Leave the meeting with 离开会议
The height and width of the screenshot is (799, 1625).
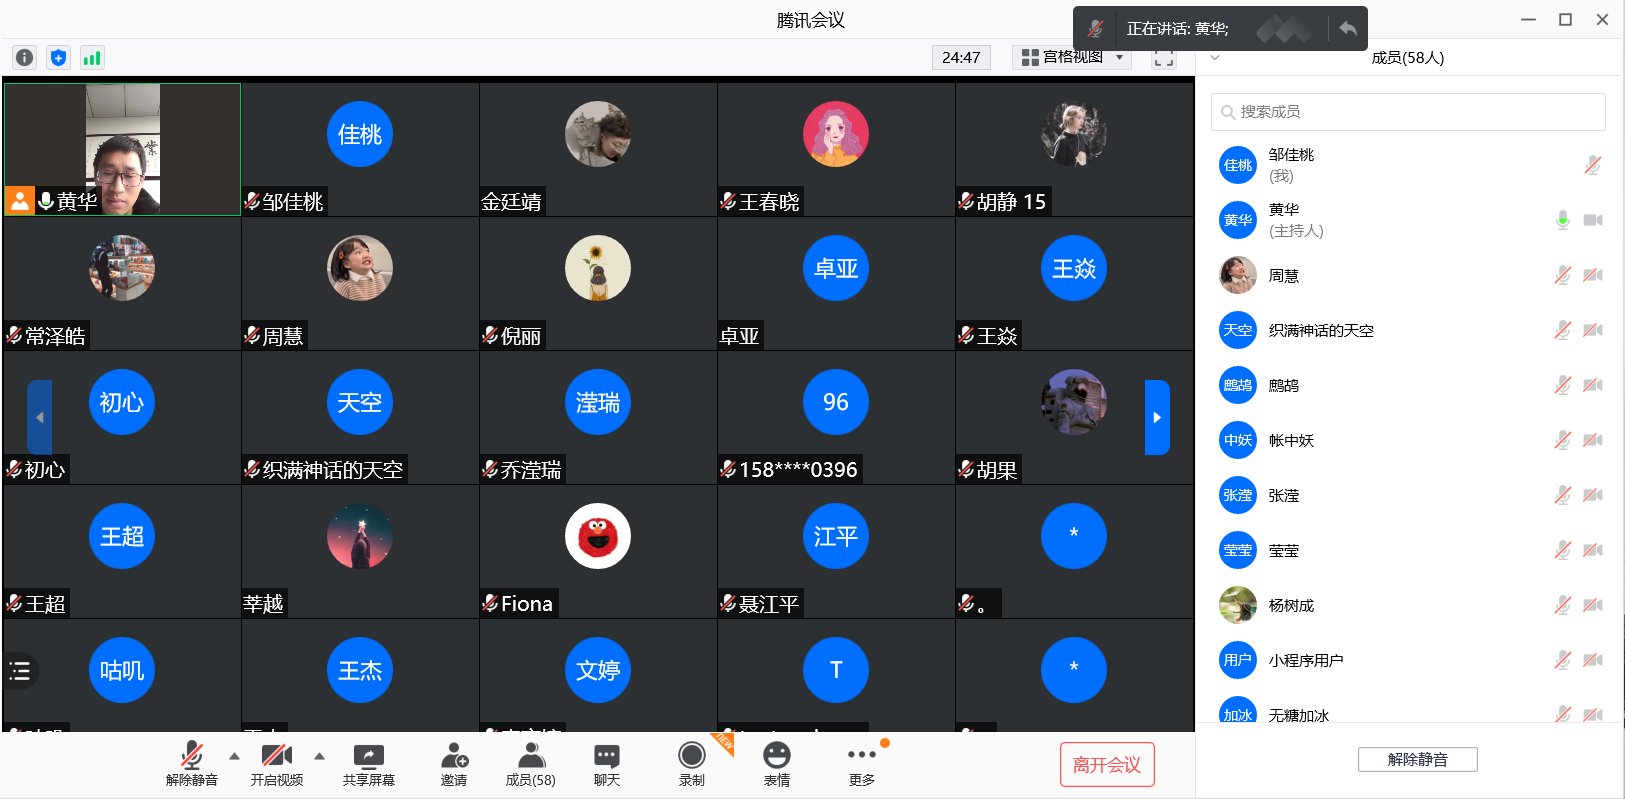(1107, 765)
